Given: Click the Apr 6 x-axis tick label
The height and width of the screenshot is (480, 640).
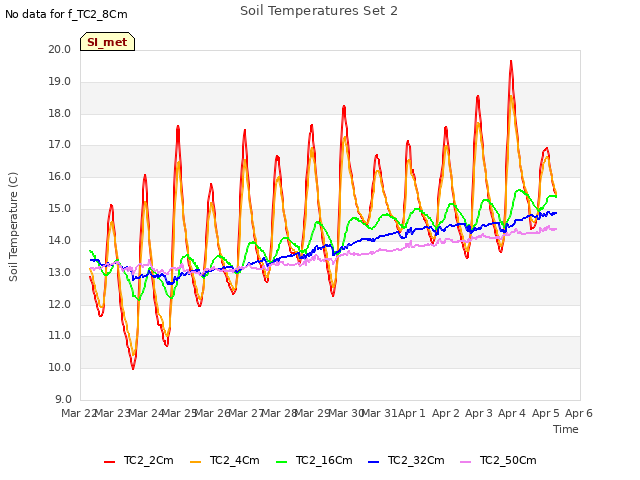Looking at the screenshot, I should (x=579, y=413).
